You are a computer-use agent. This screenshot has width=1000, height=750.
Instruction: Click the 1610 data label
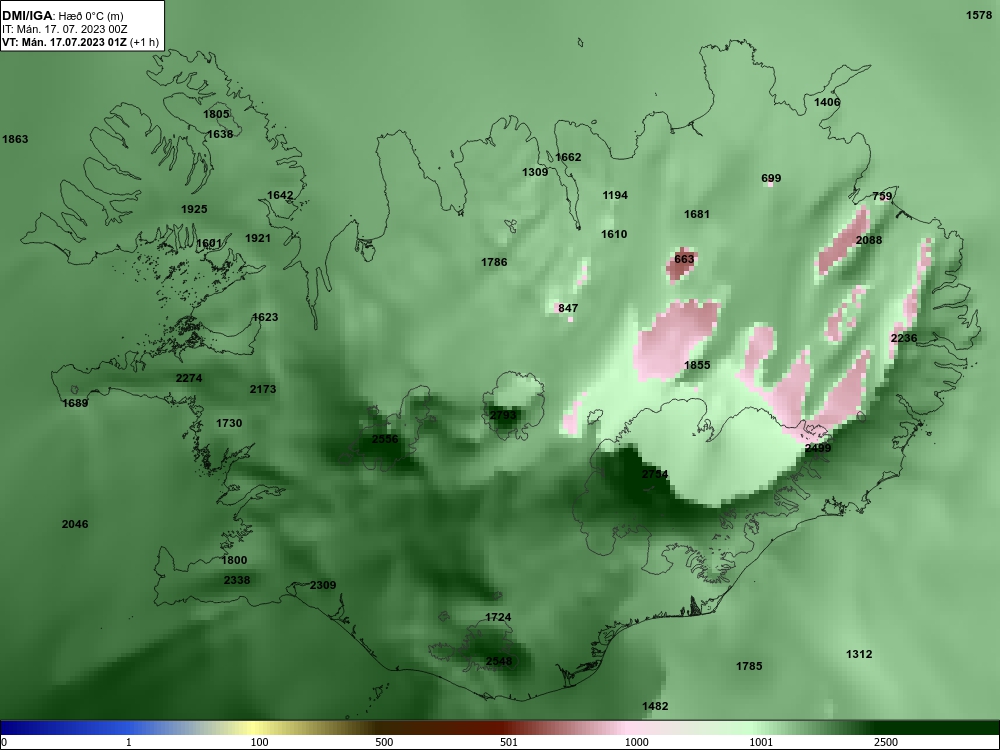pyautogui.click(x=614, y=235)
